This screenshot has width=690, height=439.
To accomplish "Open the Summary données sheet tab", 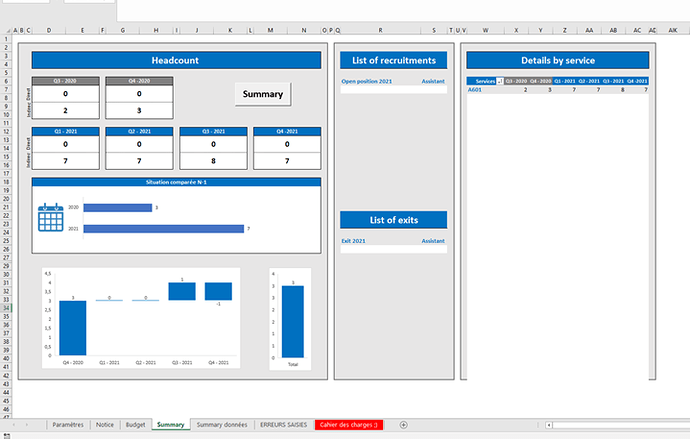I will click(x=222, y=424).
